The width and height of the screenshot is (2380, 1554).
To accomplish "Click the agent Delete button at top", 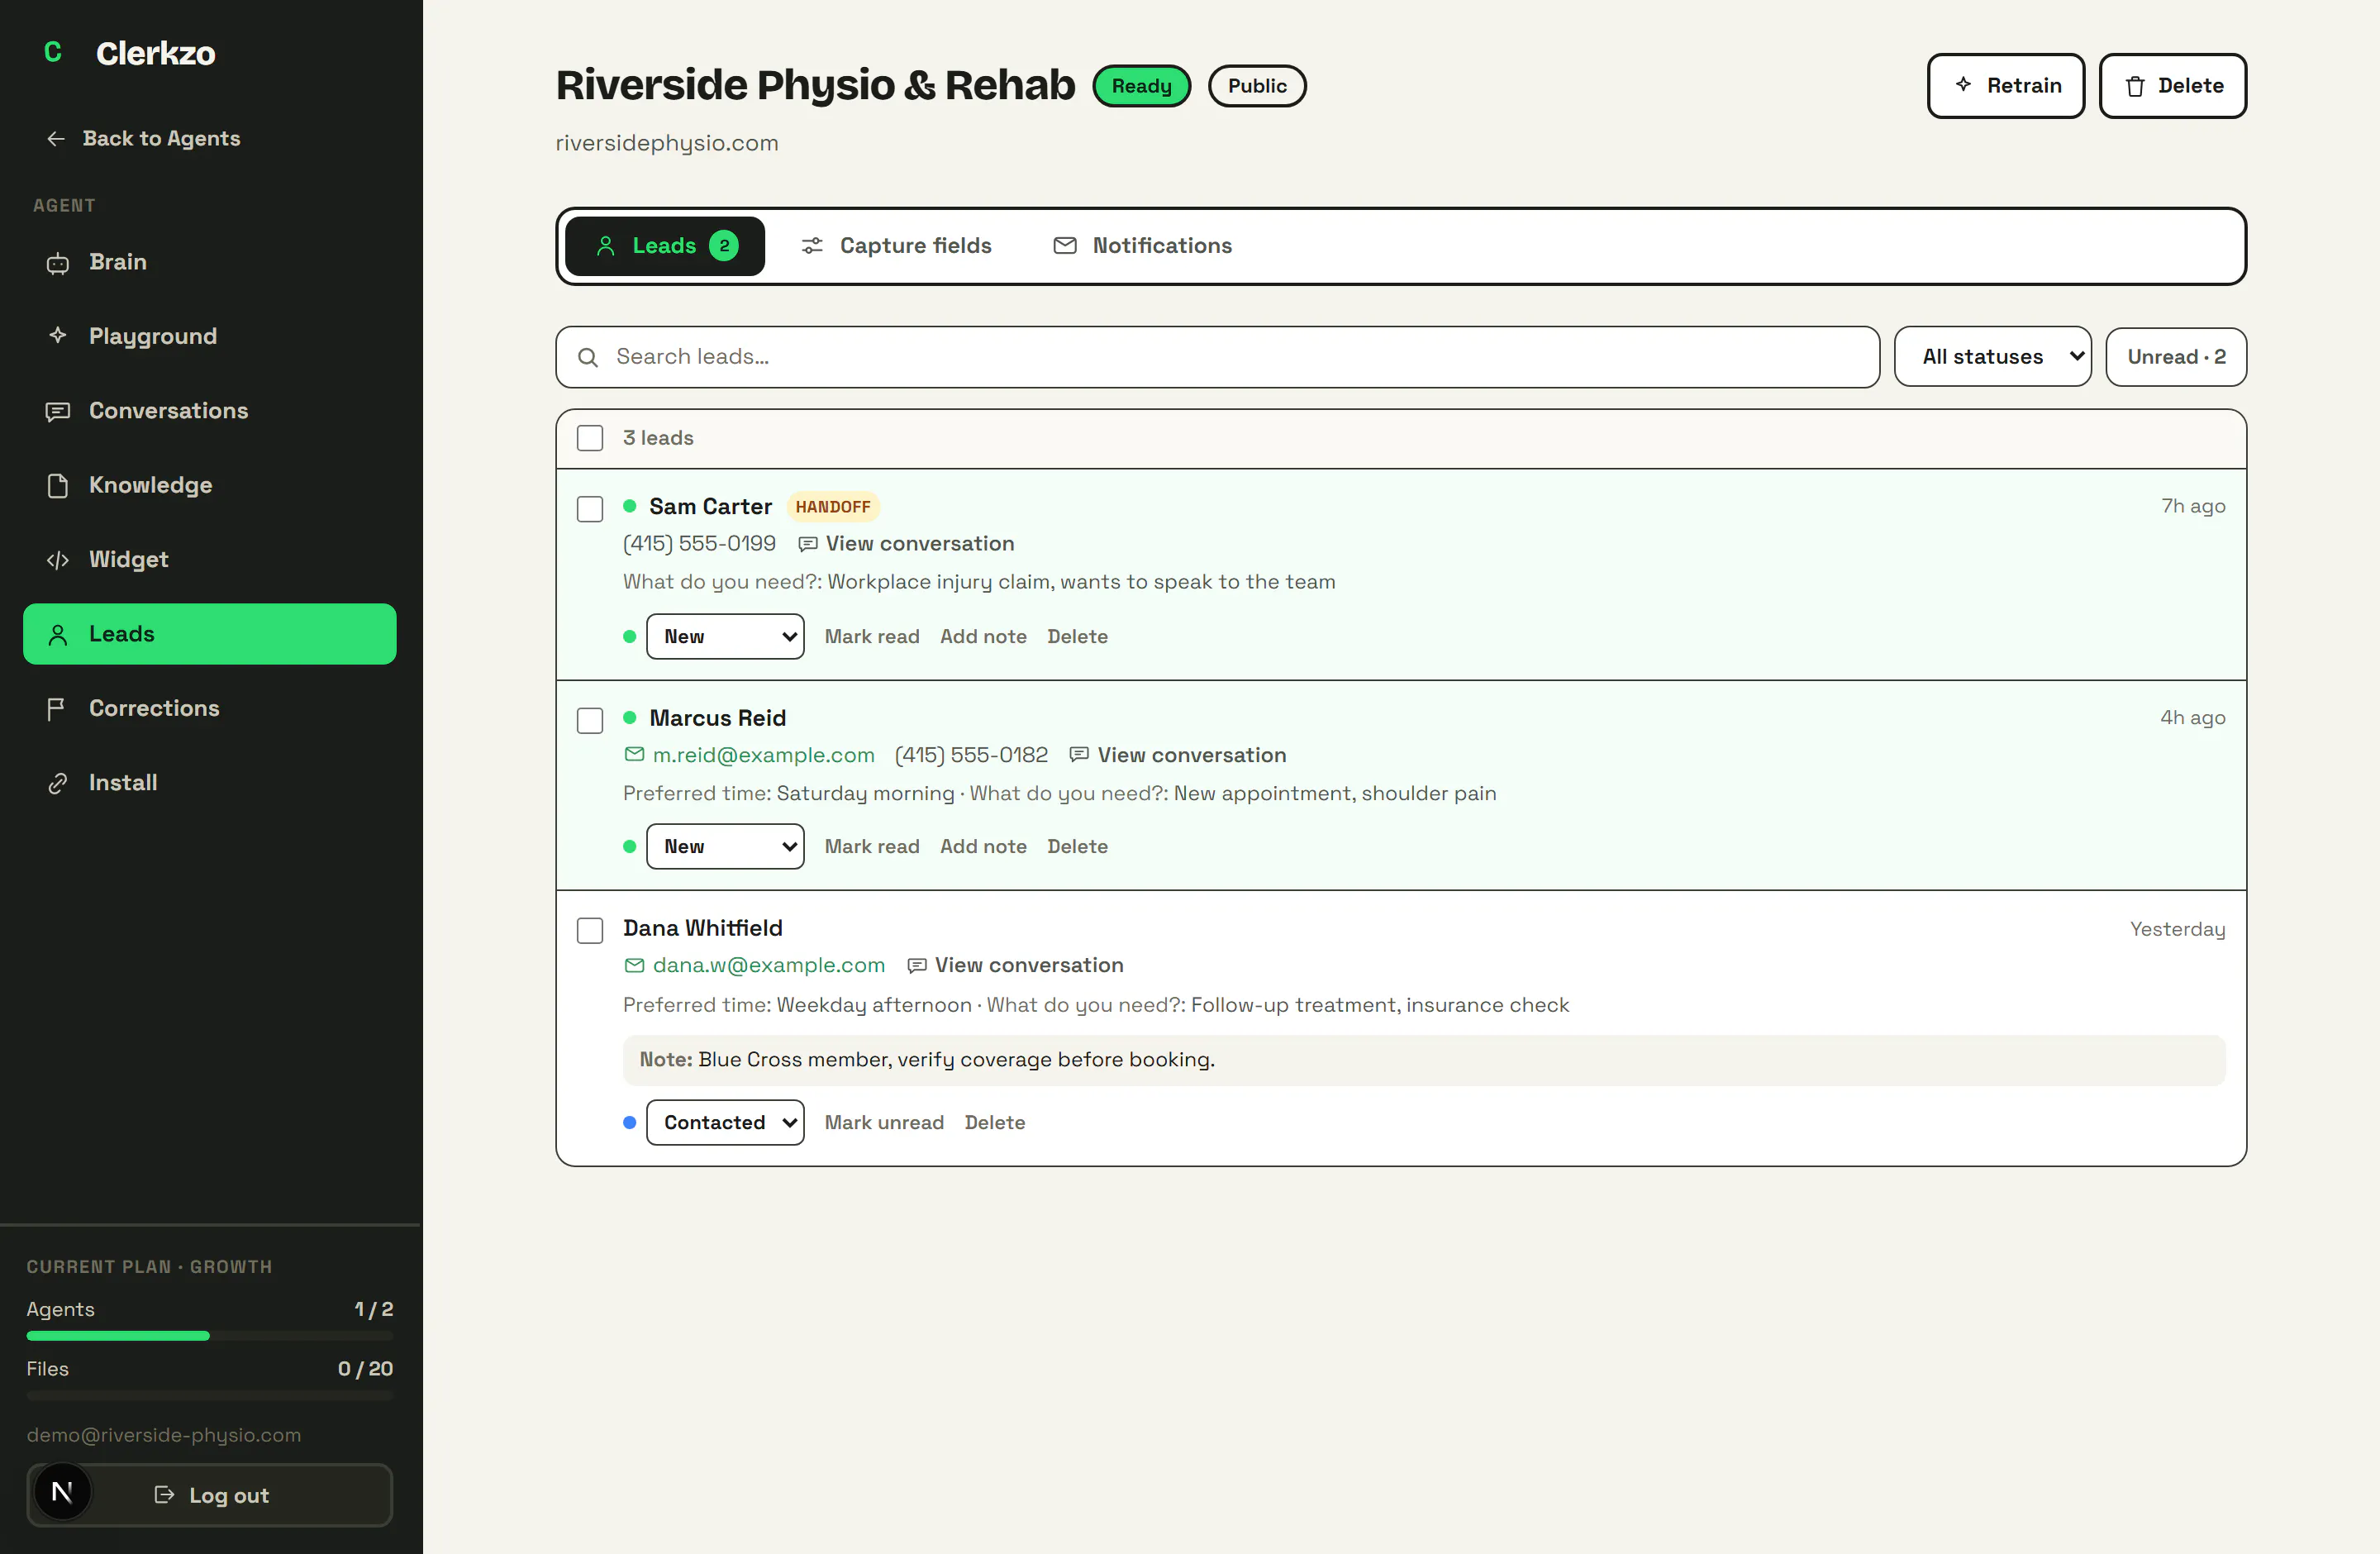I will 2173,86.
